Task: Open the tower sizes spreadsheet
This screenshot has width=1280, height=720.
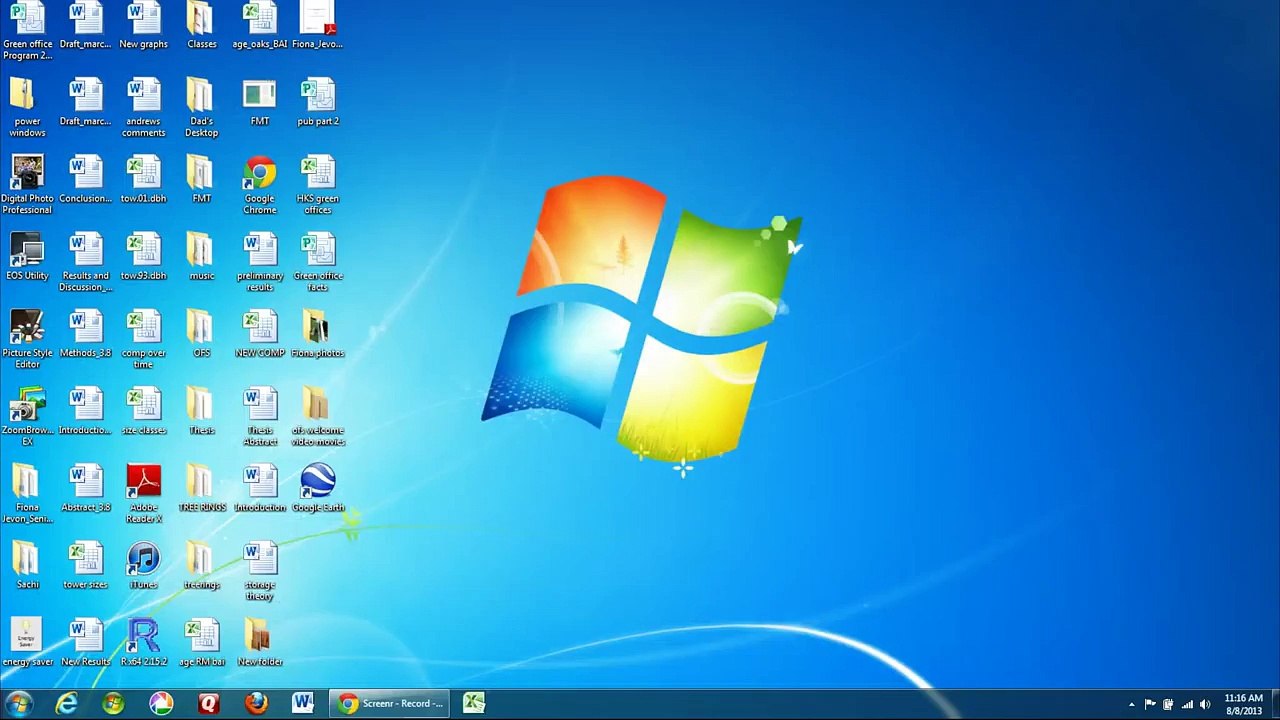Action: pyautogui.click(x=85, y=565)
